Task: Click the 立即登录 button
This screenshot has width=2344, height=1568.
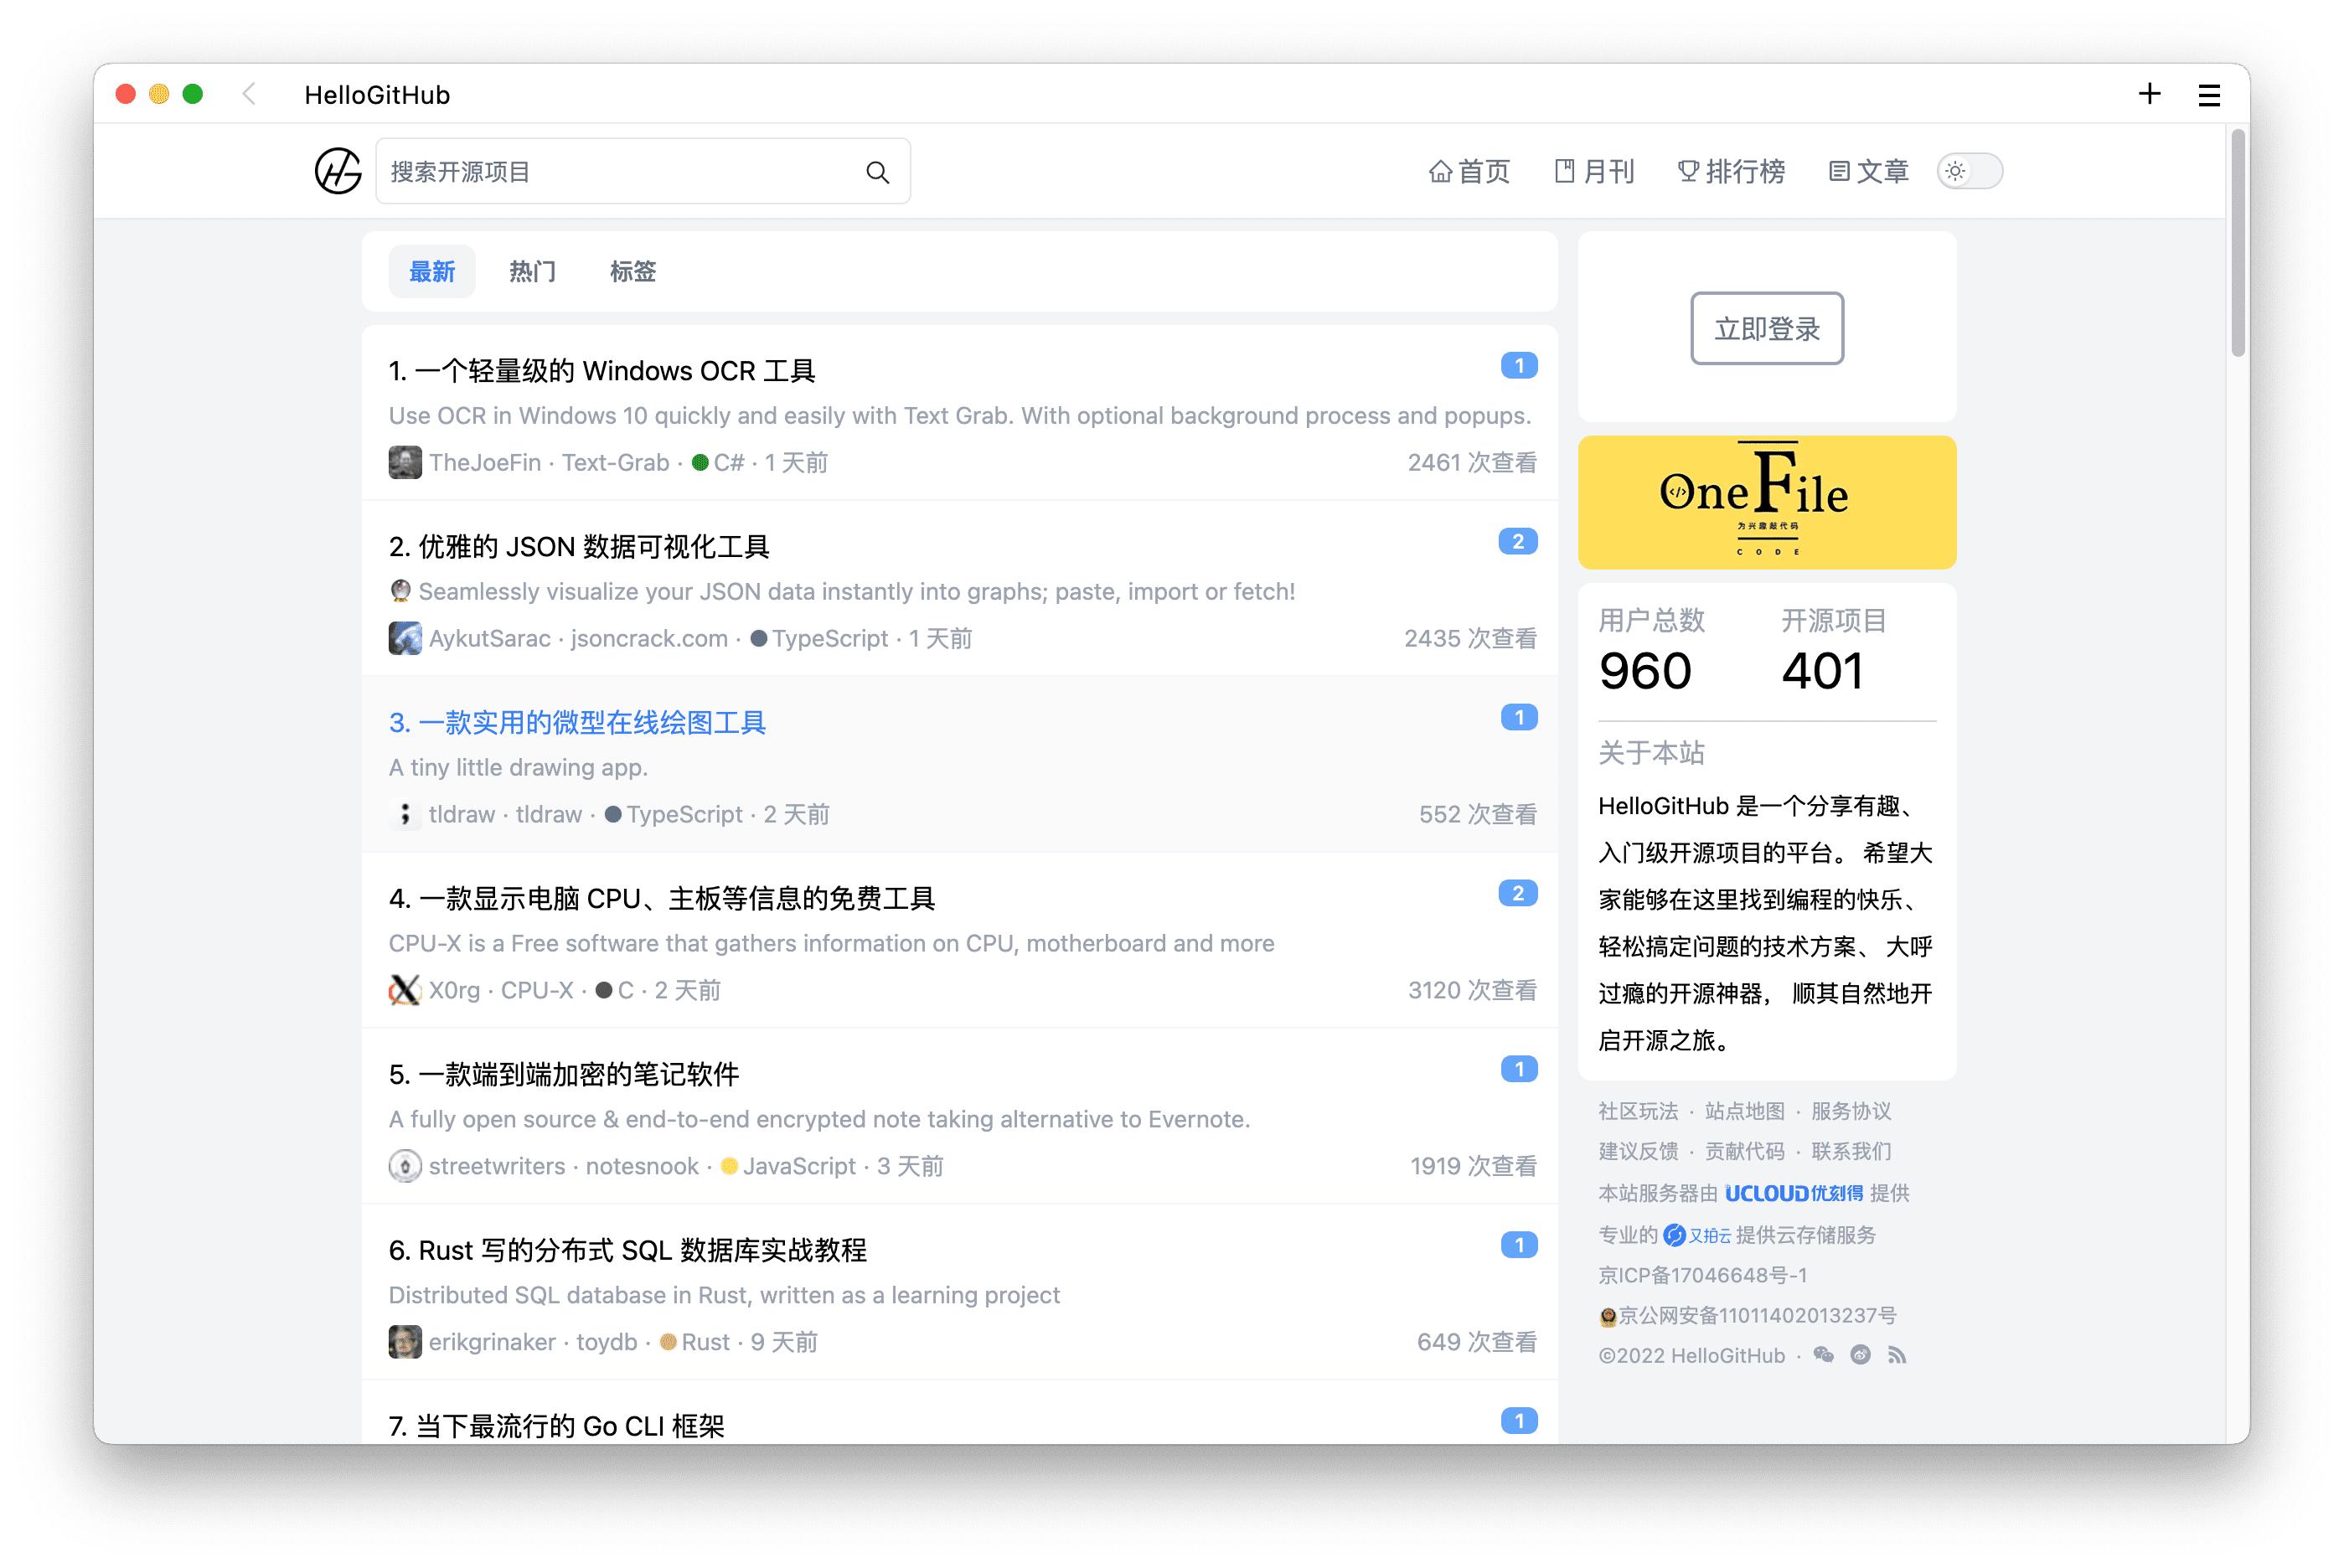Action: tap(1766, 329)
